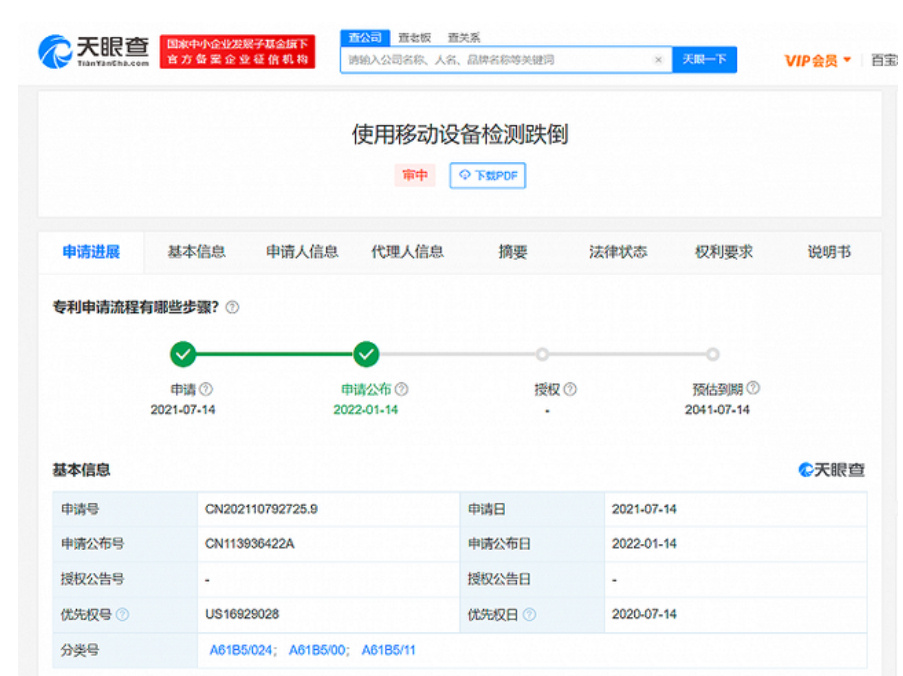
Task: Click help icon next to 优先权号 label
Action: click(123, 614)
